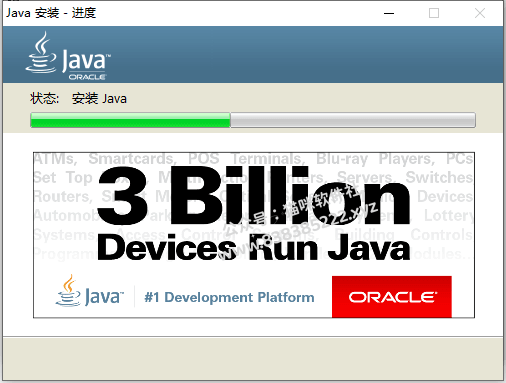Click the faded 'Switches' background word
The width and height of the screenshot is (506, 383).
[439, 177]
